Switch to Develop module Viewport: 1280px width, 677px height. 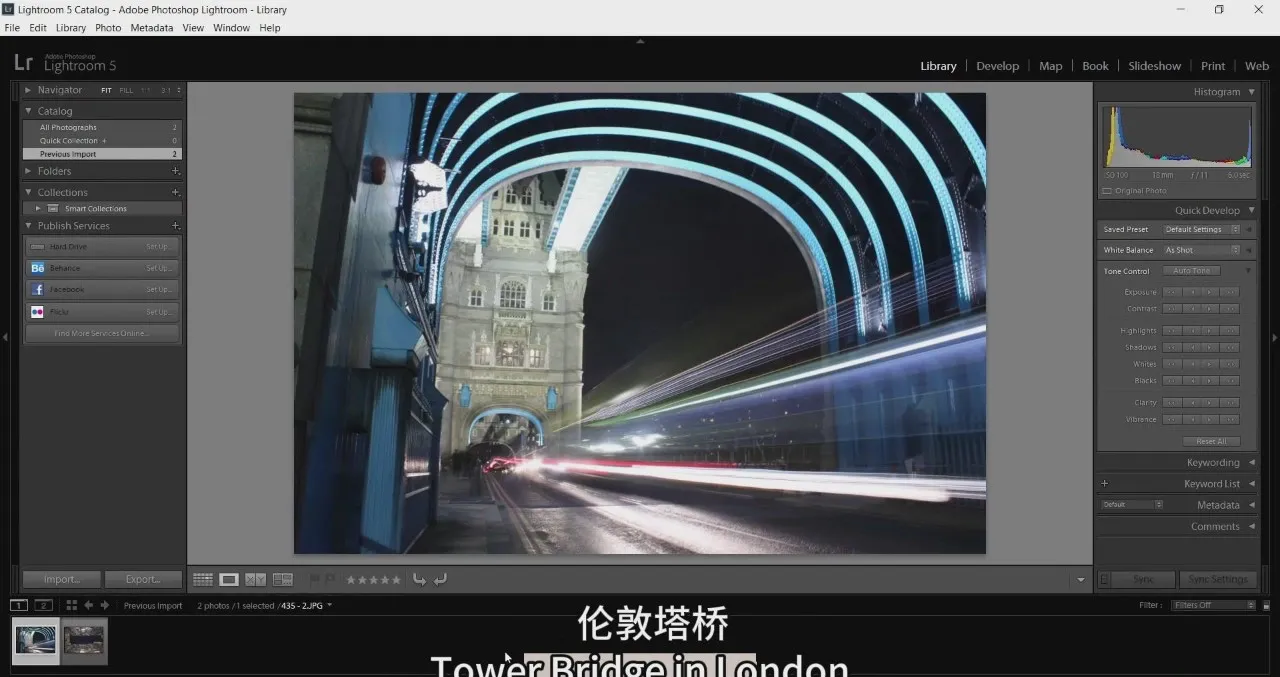click(997, 66)
